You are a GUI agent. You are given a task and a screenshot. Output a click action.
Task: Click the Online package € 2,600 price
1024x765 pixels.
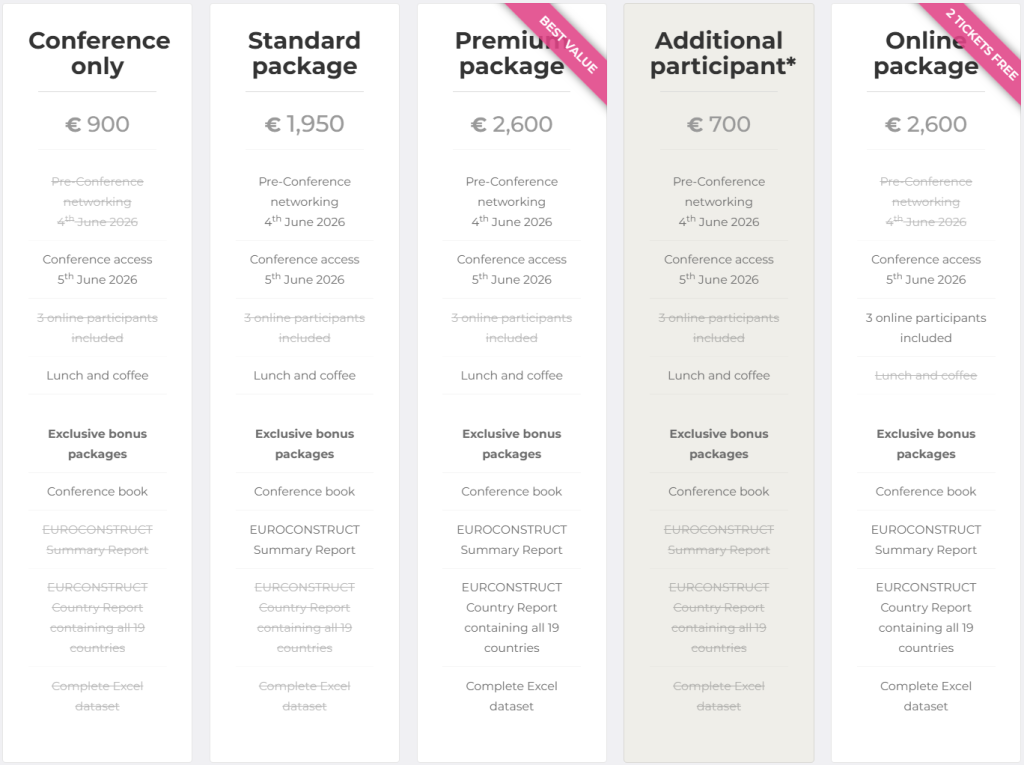(x=925, y=125)
